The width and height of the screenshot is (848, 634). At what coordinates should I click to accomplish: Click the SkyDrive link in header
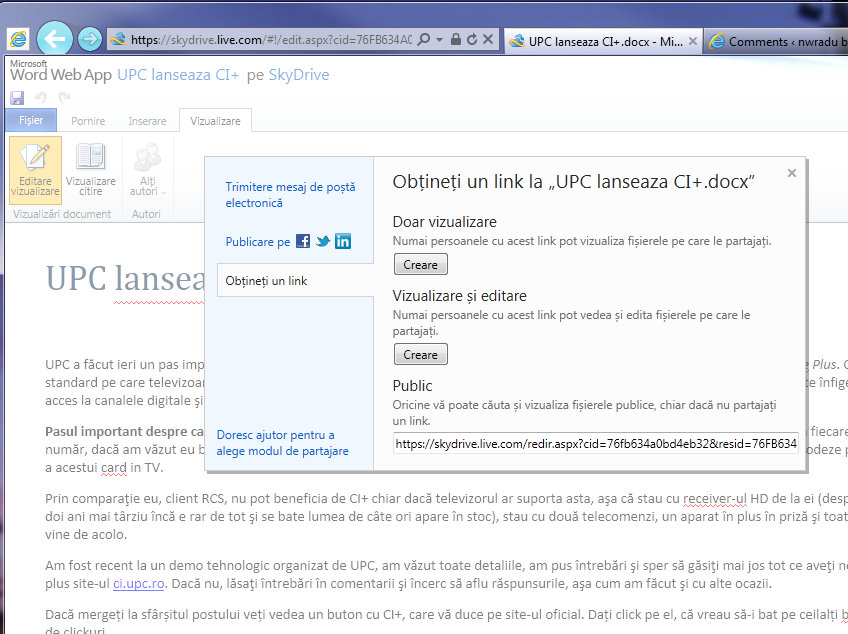299,75
